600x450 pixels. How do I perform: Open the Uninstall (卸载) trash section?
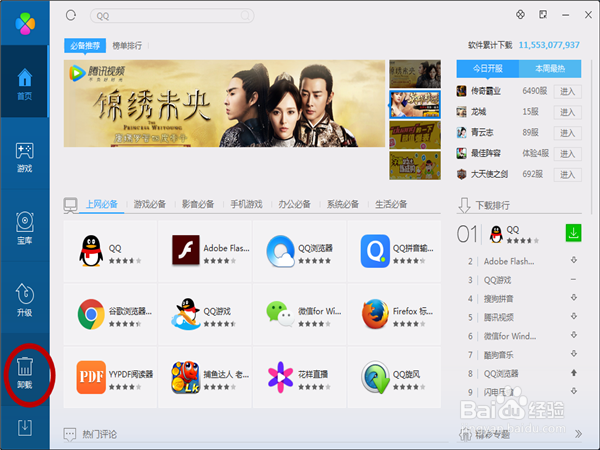click(x=24, y=373)
